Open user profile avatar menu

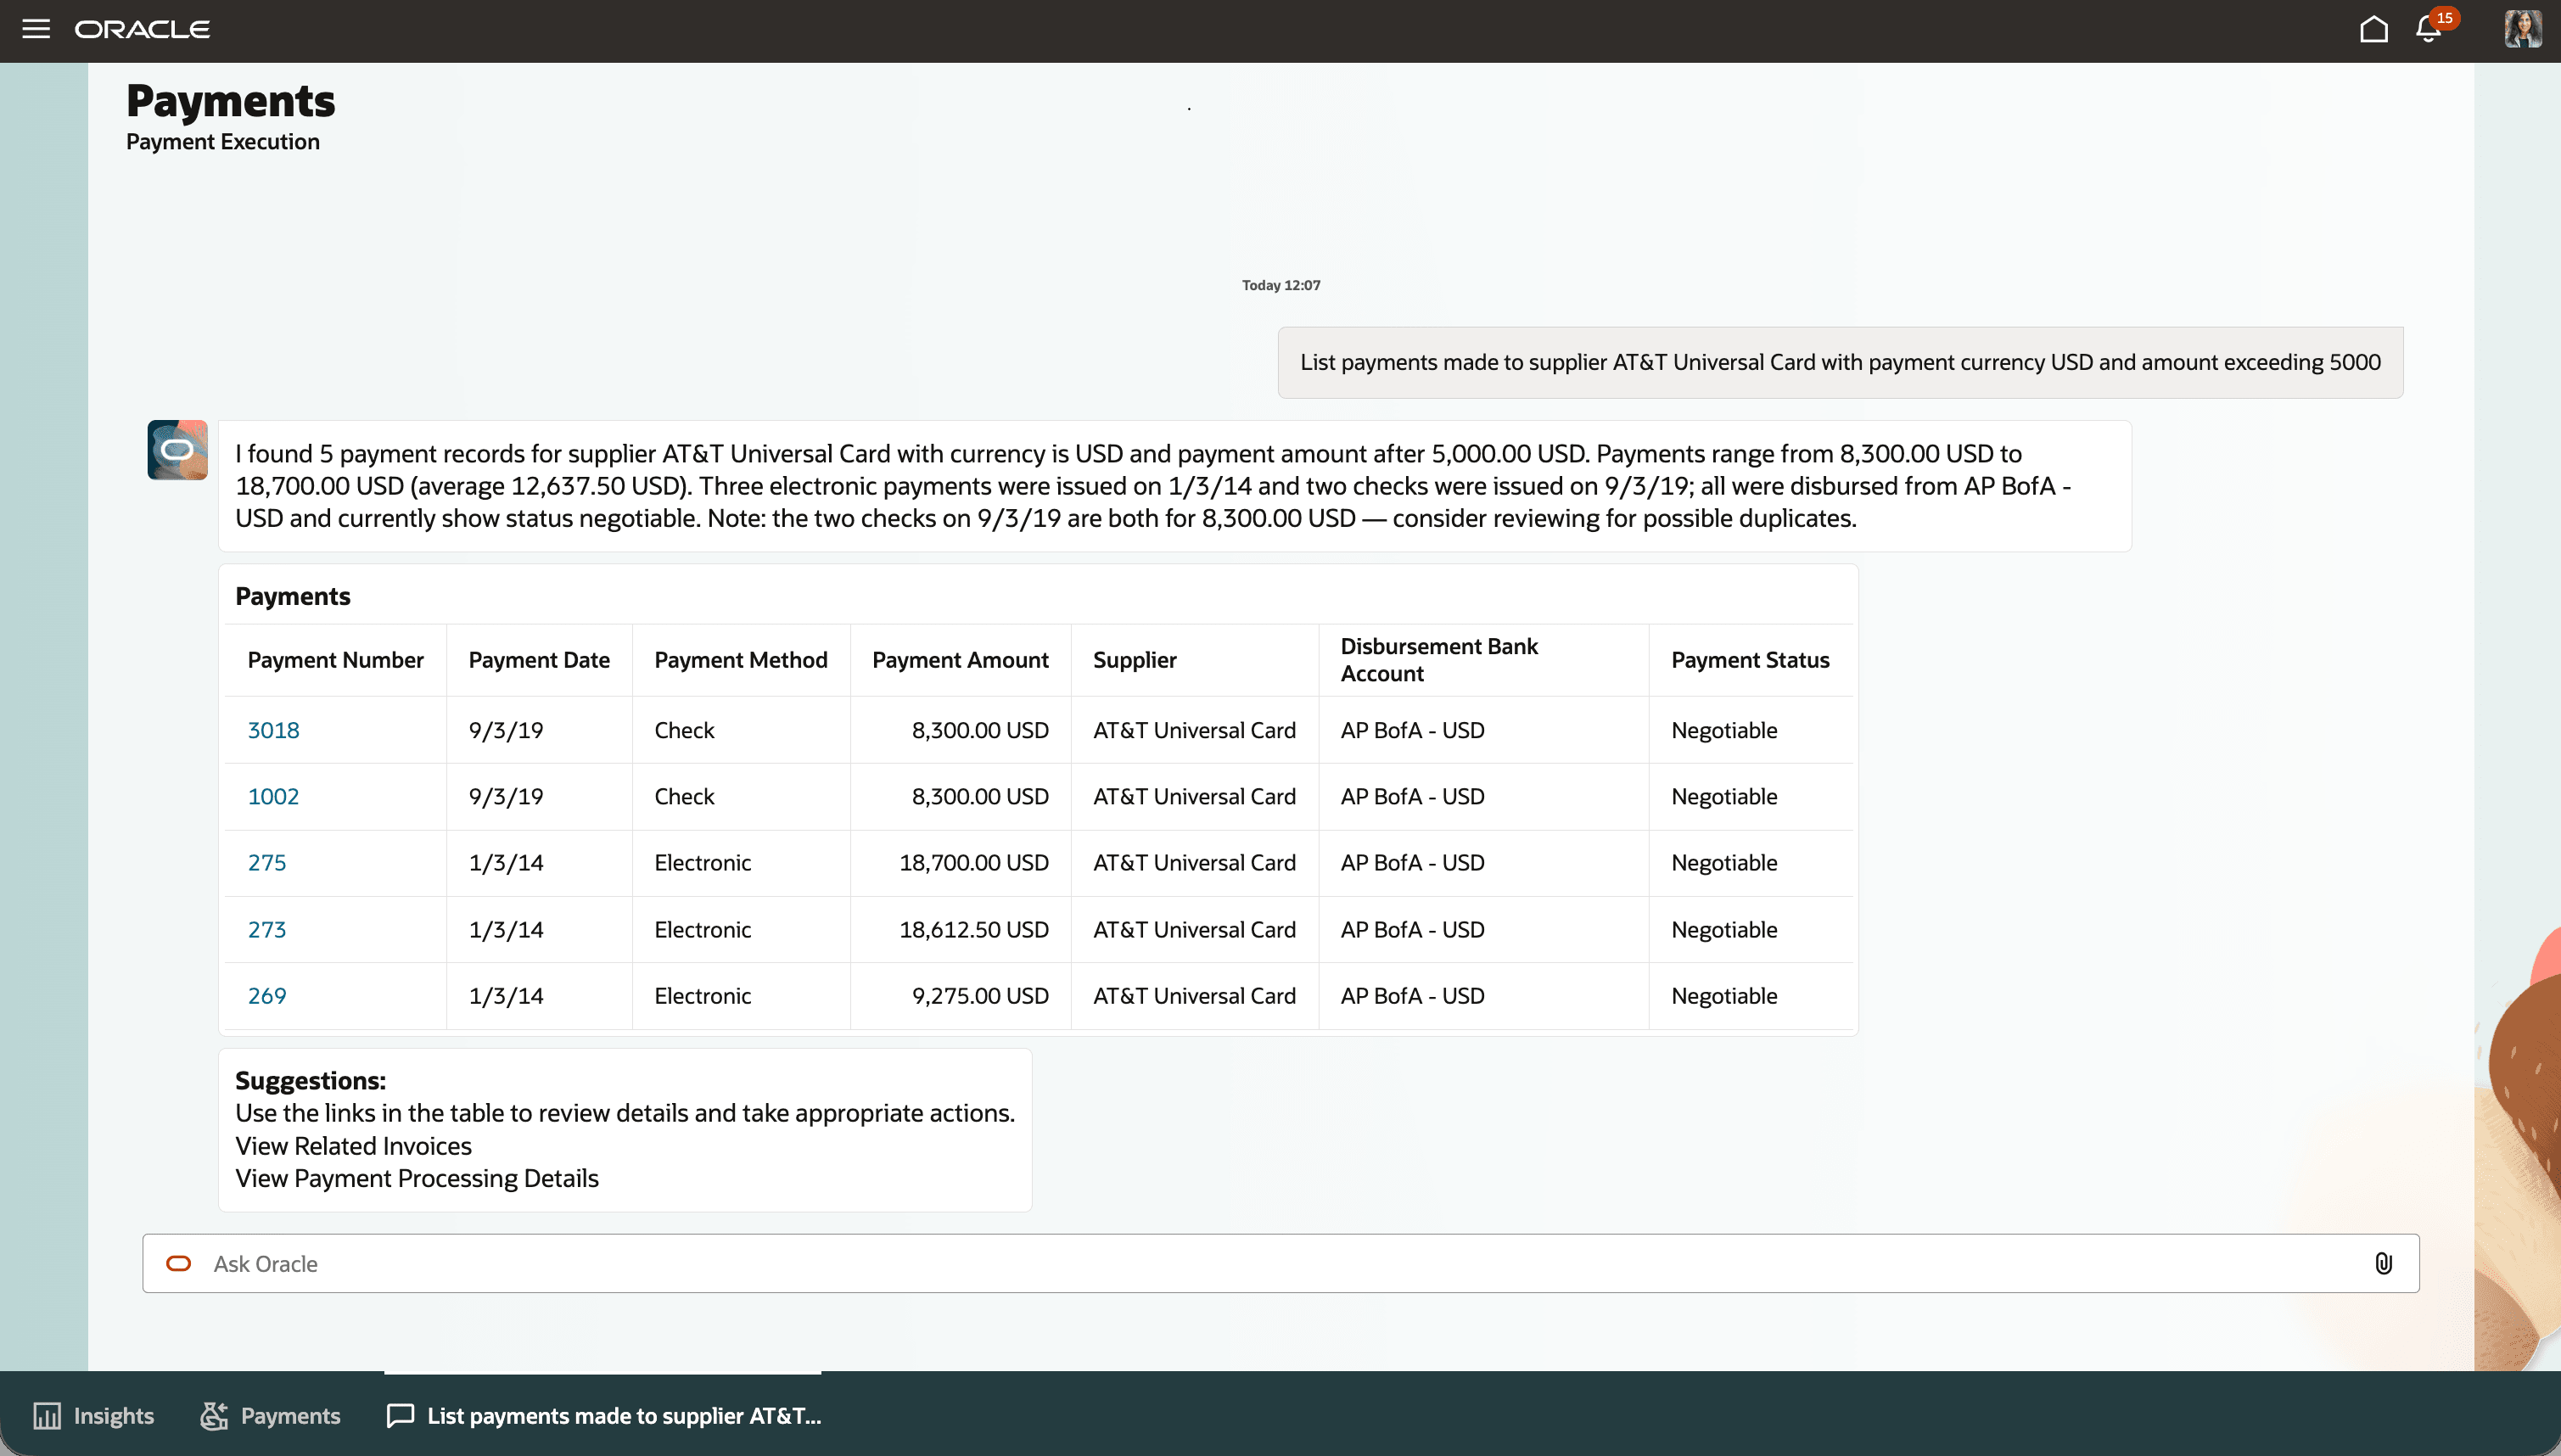pos(2522,29)
